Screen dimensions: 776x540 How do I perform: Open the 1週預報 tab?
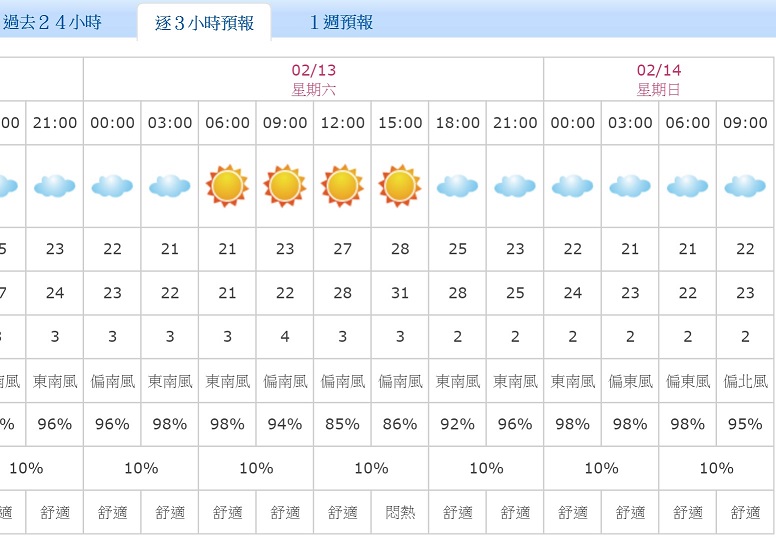click(x=341, y=22)
